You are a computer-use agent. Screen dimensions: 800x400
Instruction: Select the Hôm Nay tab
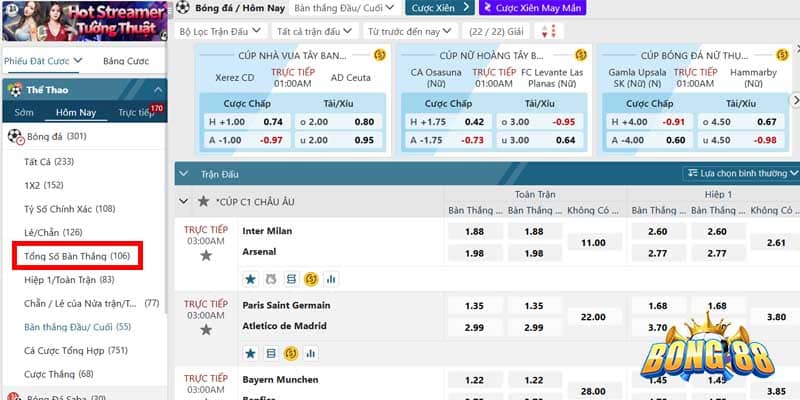76,112
